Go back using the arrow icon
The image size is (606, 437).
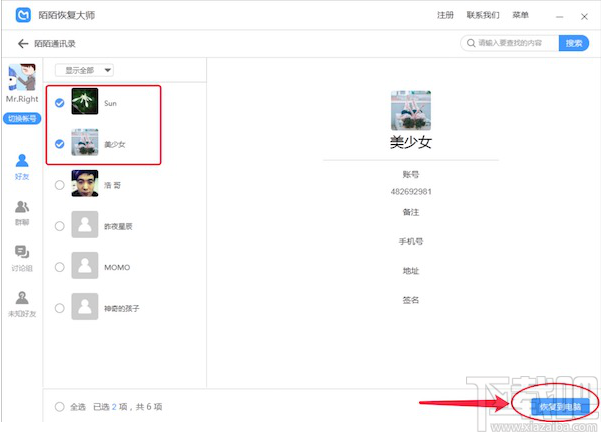pyautogui.click(x=23, y=44)
